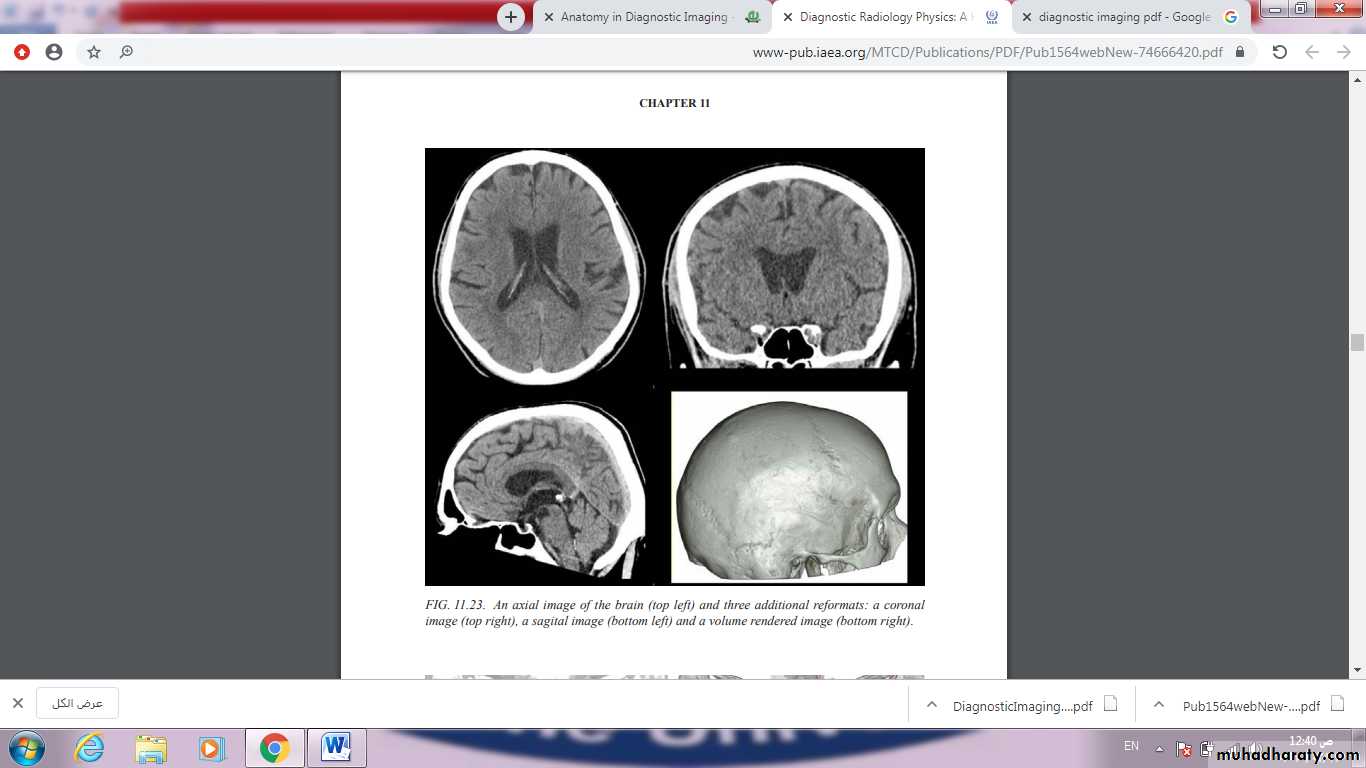Open a new tab with plus button

[x=511, y=17]
